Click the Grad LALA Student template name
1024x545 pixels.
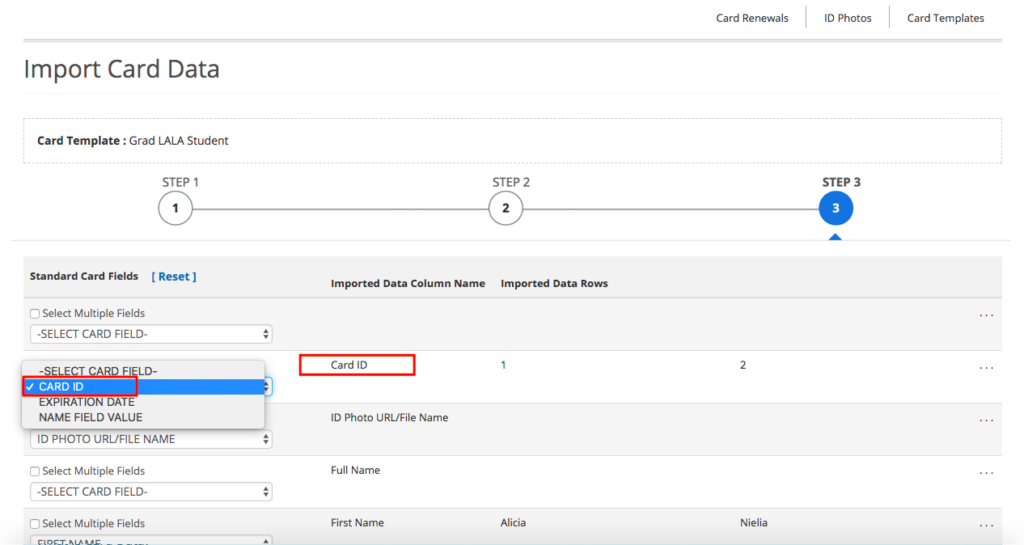[178, 140]
